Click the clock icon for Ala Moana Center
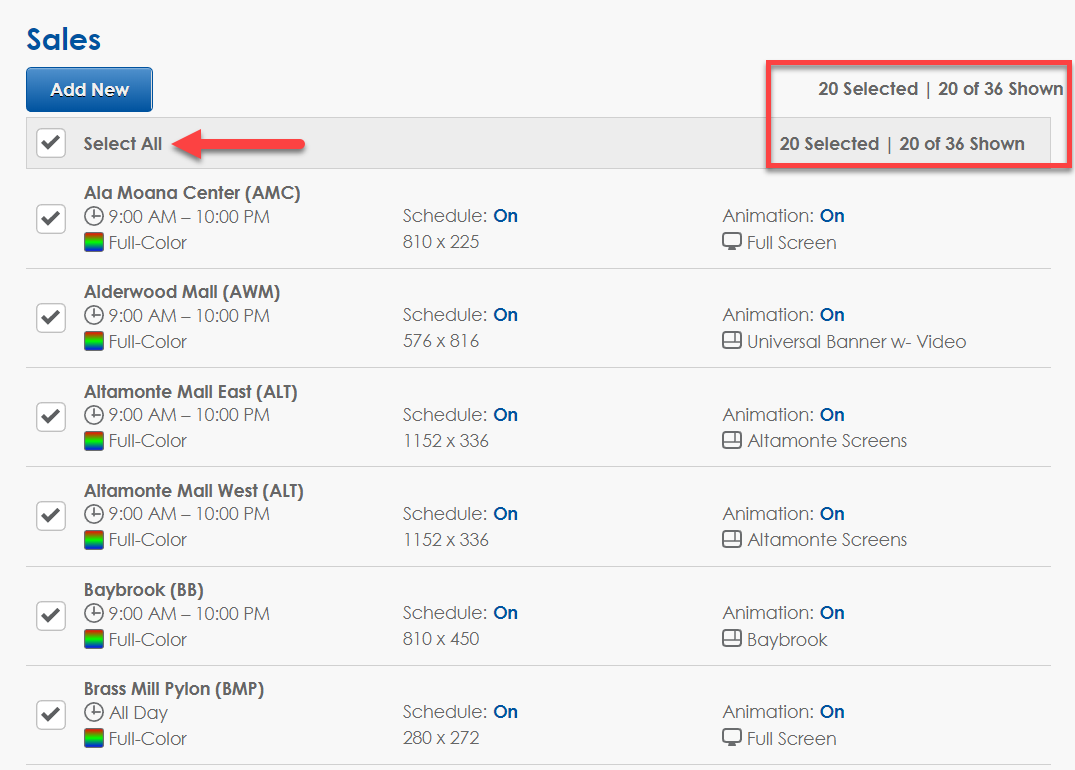1075x770 pixels. click(x=94, y=217)
